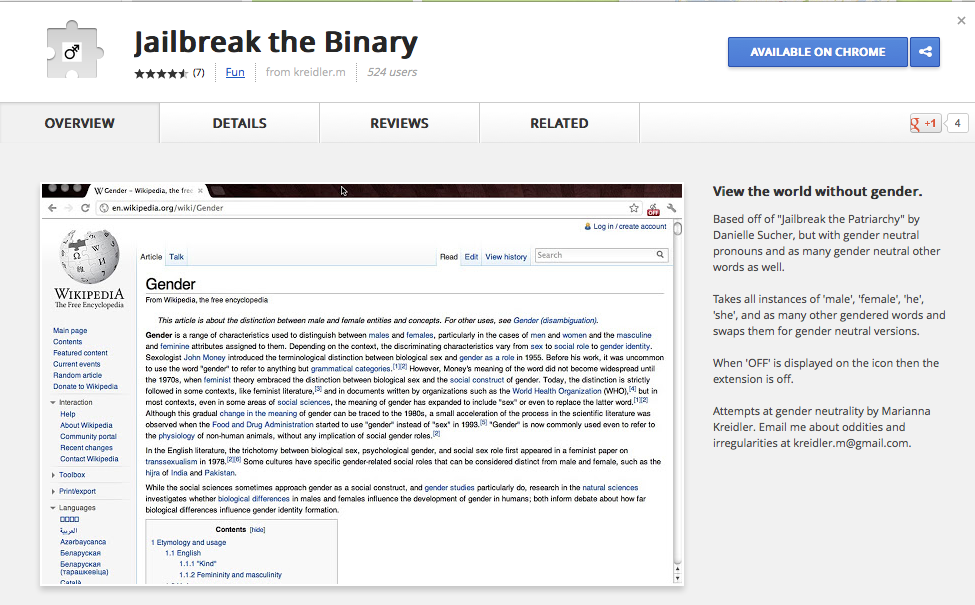Screen dimensions: 975x605
Task: Click the 'View the world without gender.' heading
Action: (817, 192)
